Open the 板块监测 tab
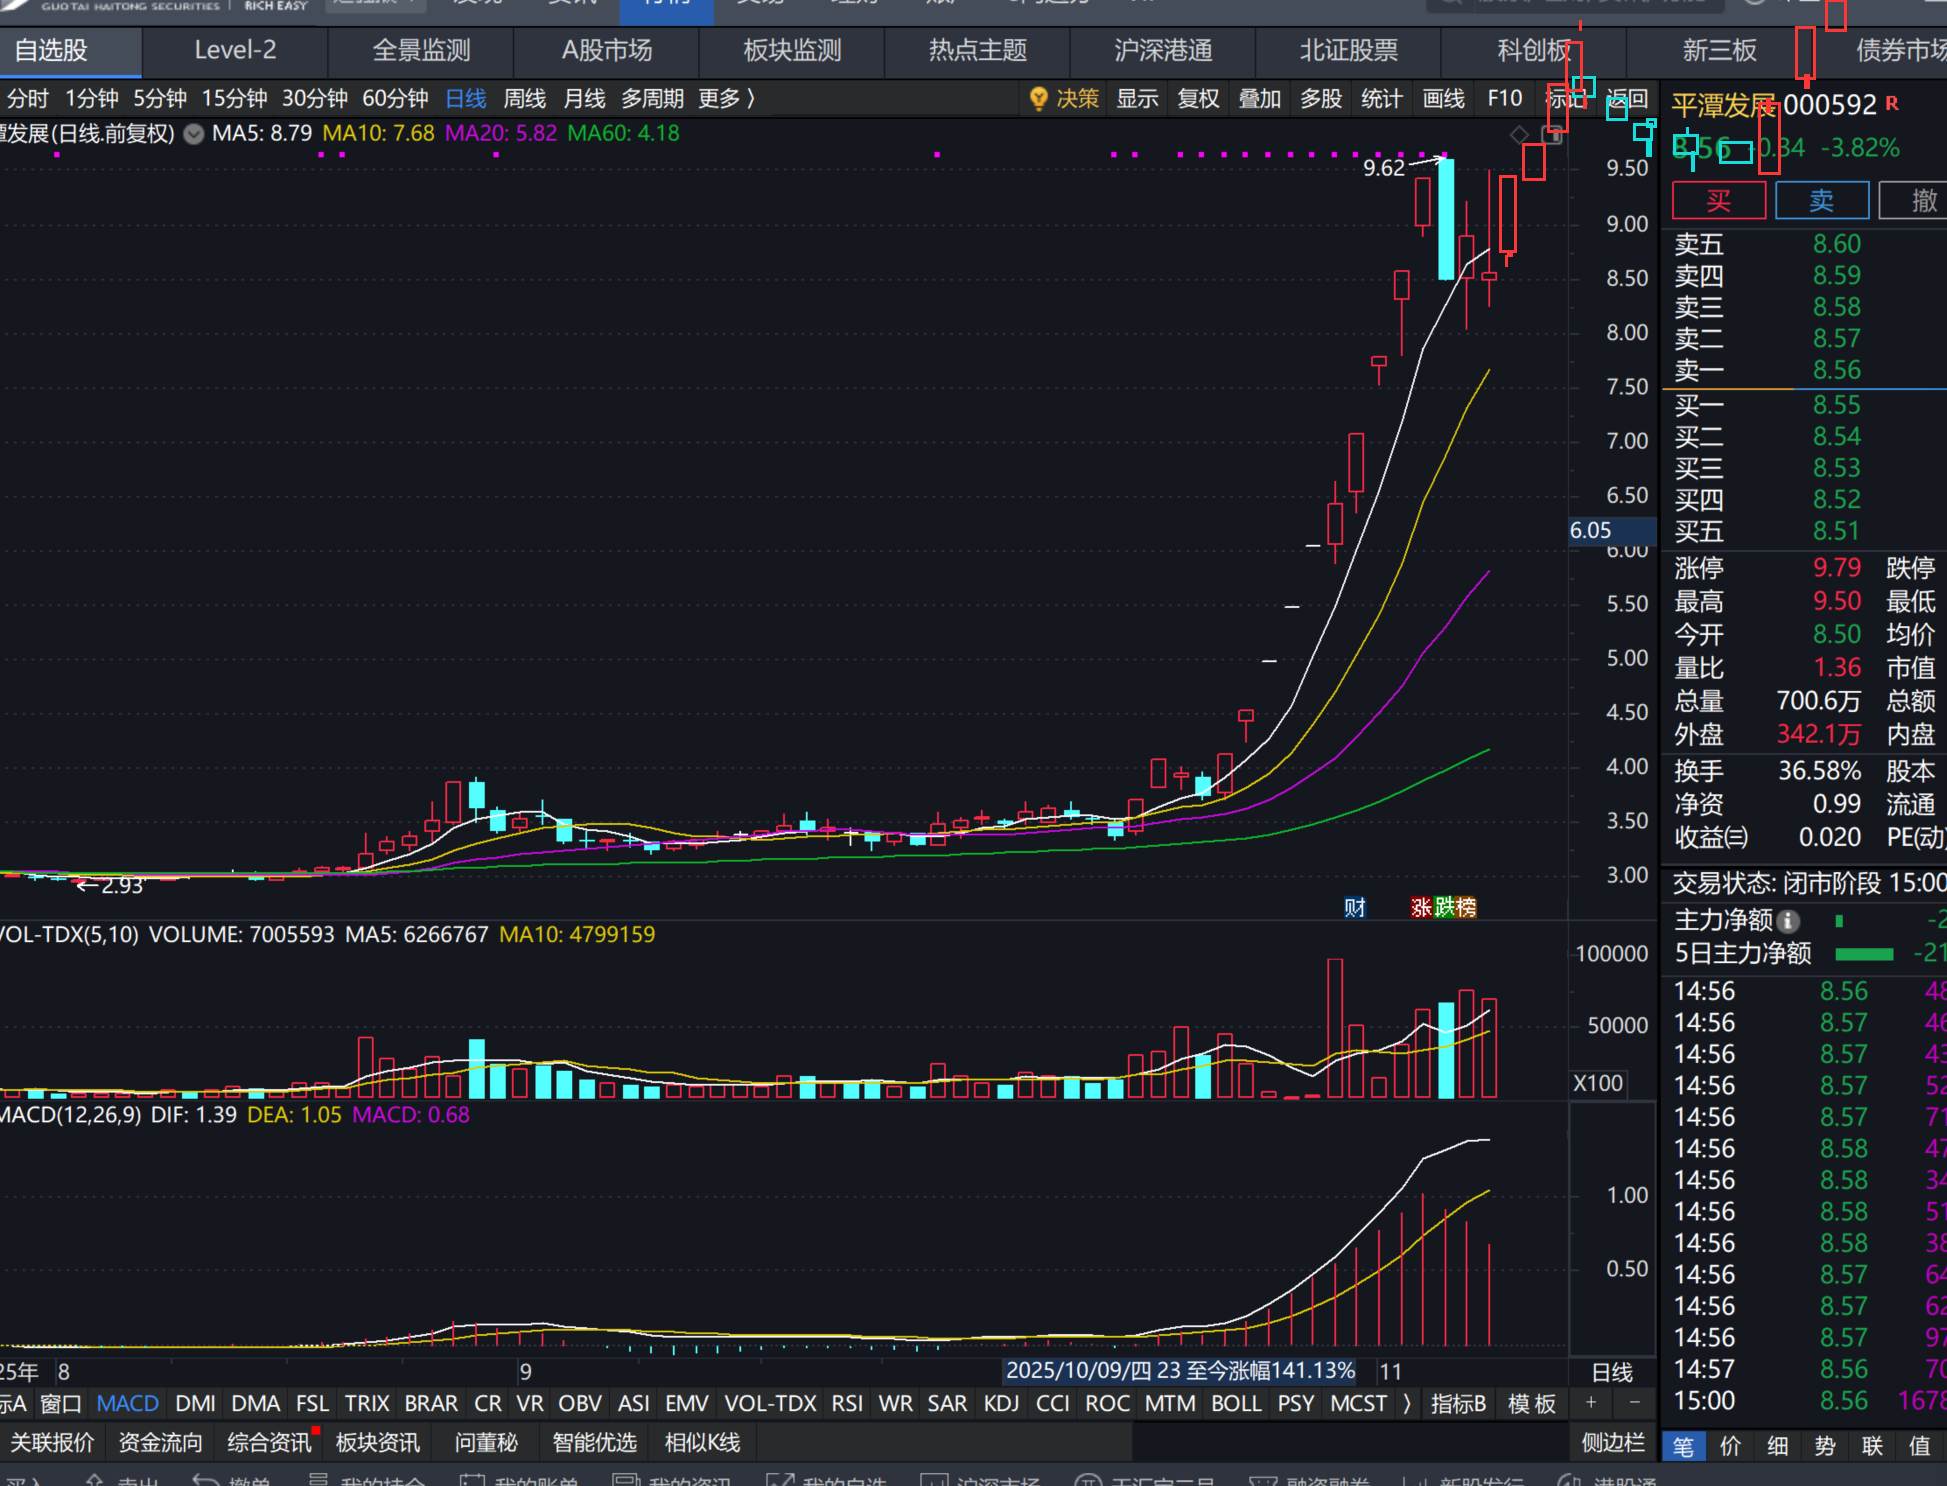 tap(792, 50)
